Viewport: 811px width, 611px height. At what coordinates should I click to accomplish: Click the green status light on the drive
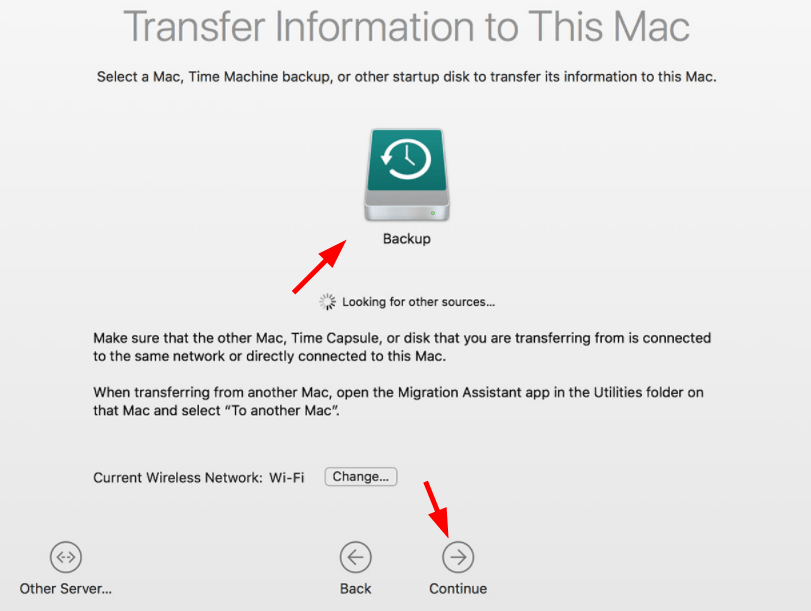[433, 213]
